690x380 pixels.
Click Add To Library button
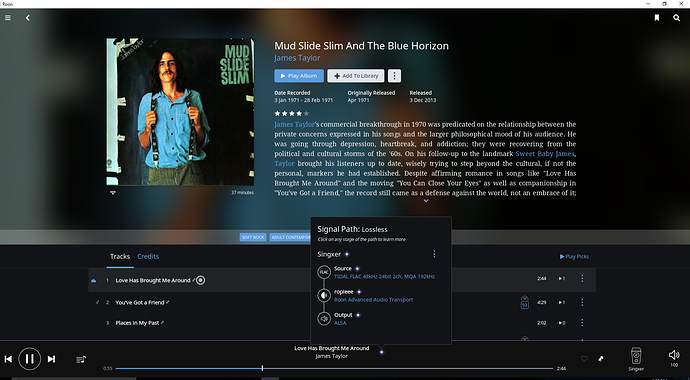point(356,76)
